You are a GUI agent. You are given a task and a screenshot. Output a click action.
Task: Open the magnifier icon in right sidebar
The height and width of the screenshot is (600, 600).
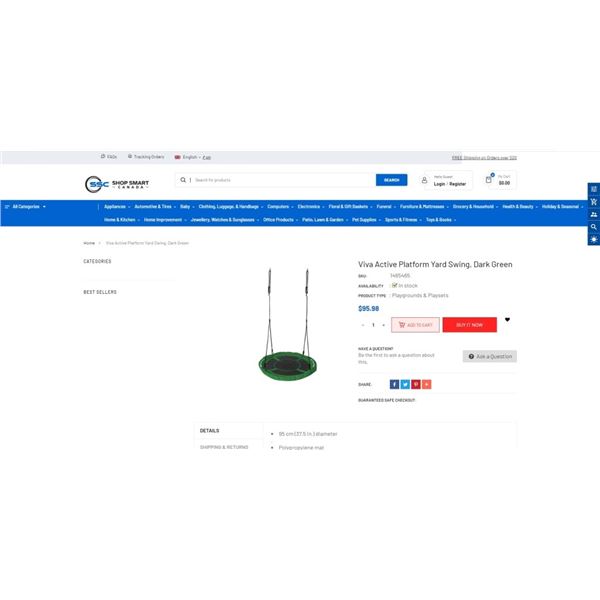click(x=593, y=227)
